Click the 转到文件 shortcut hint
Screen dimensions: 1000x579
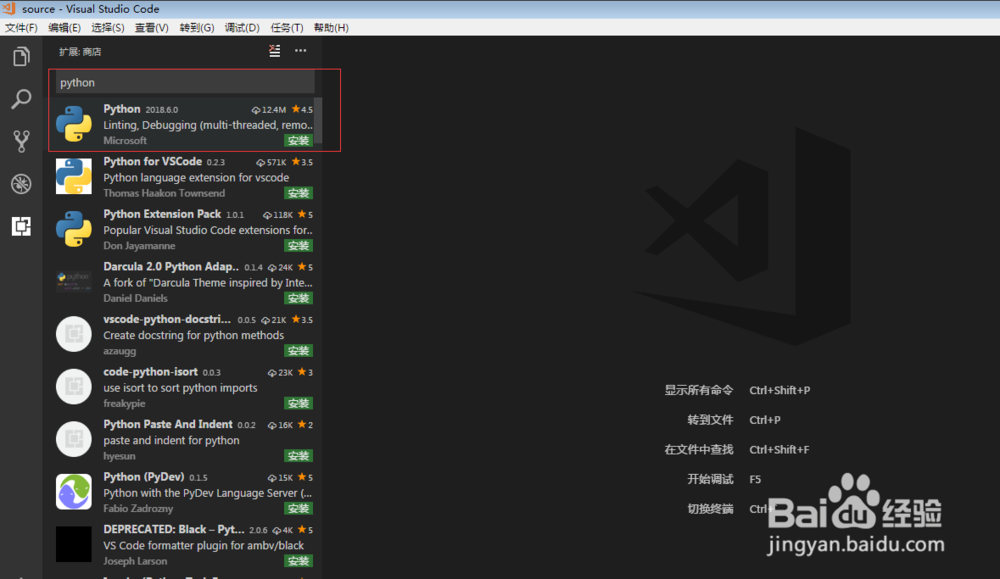click(x=710, y=420)
